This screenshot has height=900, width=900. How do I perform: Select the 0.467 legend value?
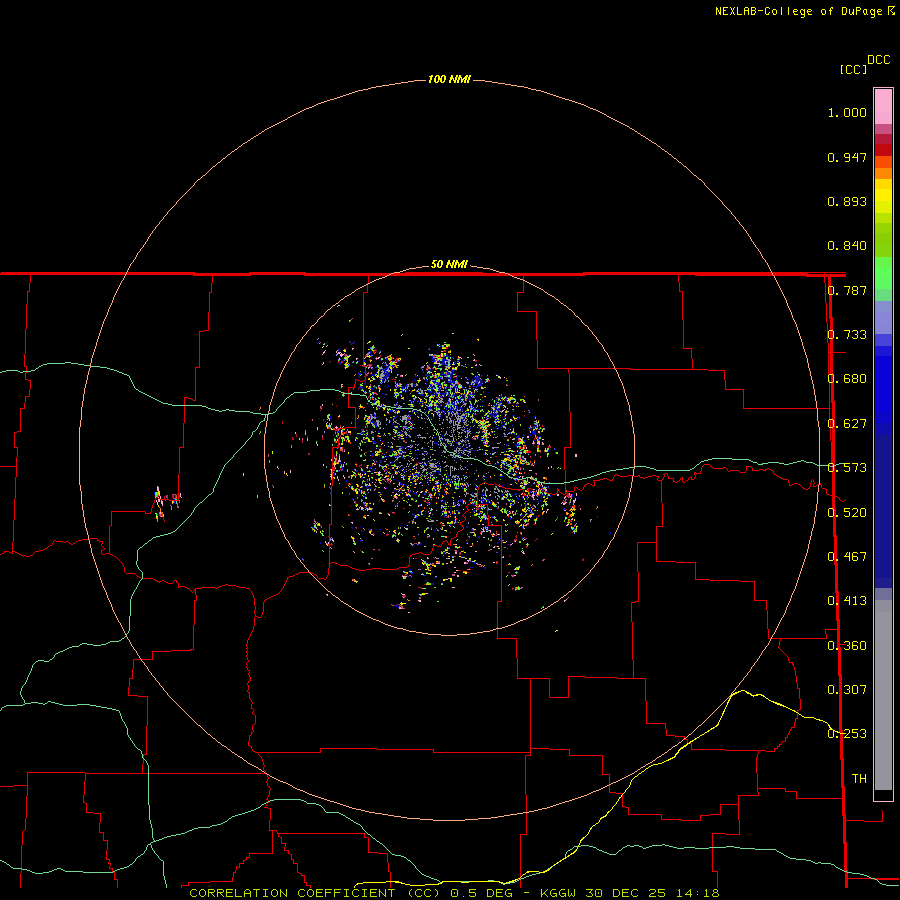point(847,557)
